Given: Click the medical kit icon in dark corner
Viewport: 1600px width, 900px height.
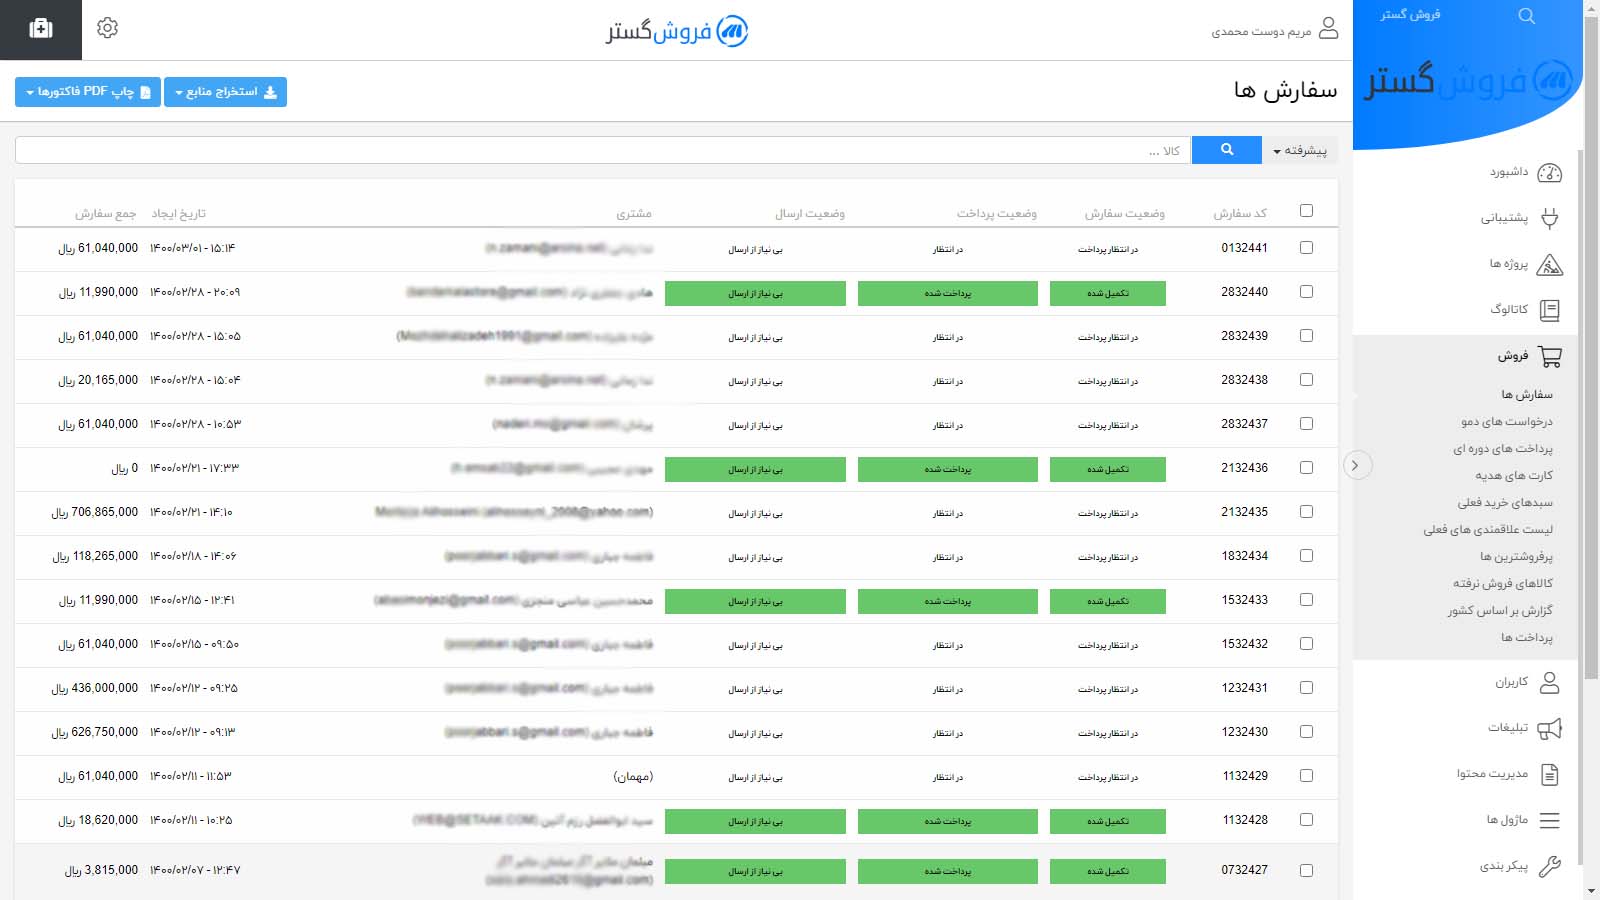Looking at the screenshot, I should 41,29.
